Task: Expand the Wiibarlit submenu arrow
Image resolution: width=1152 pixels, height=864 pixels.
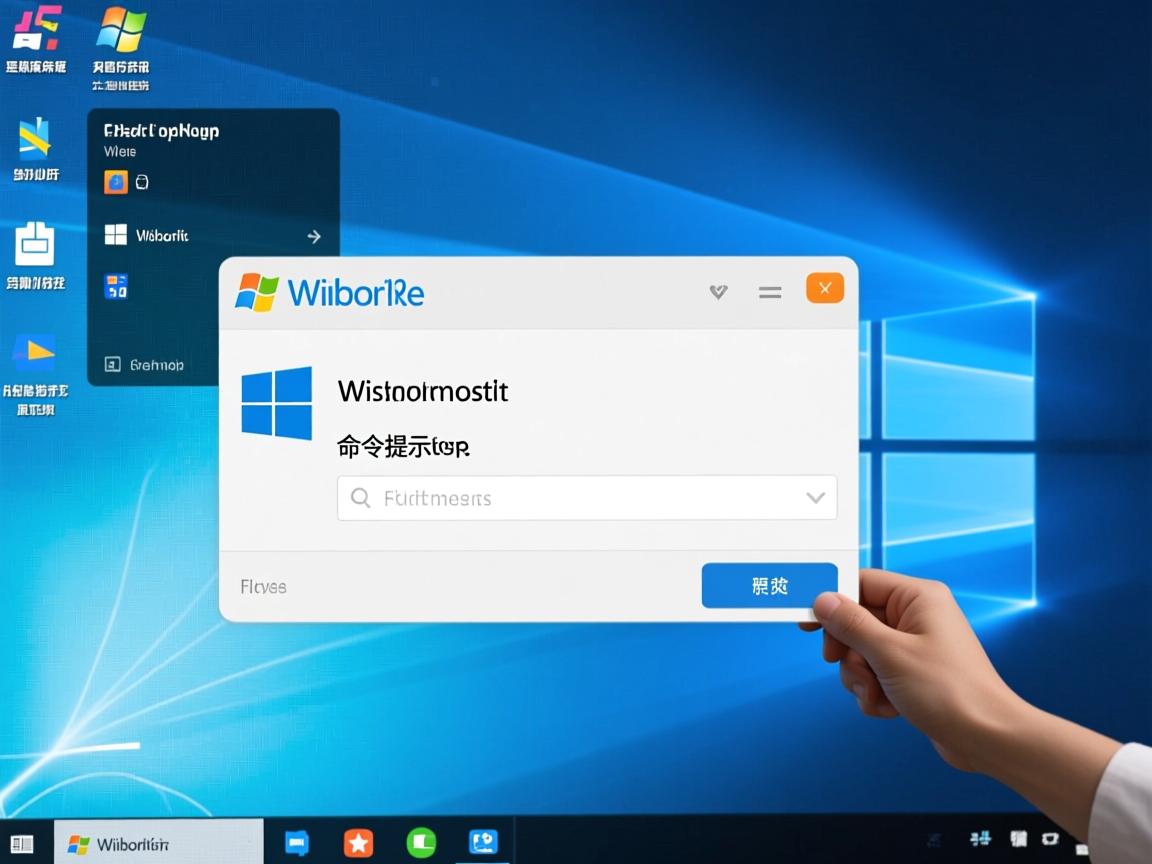Action: 313,236
